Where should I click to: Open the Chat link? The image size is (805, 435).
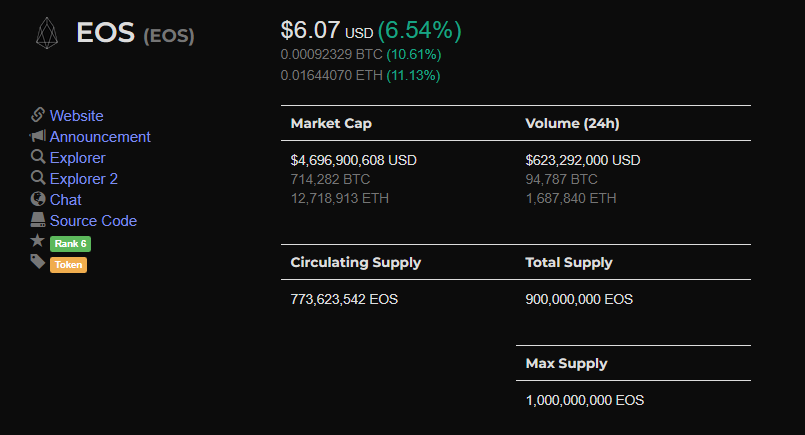[66, 200]
